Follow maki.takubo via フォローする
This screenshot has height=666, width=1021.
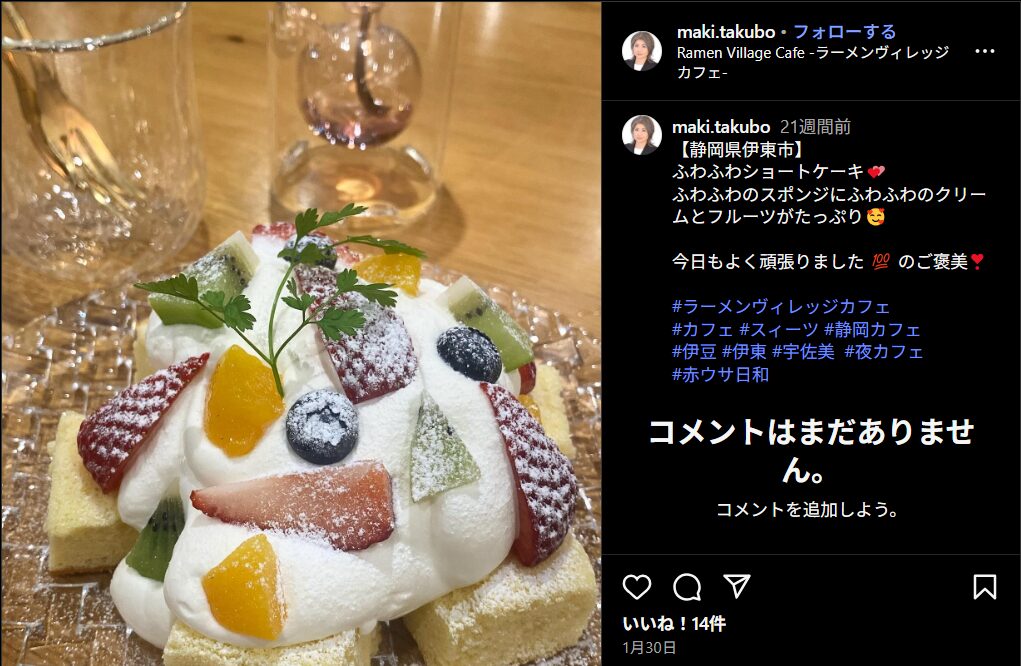[845, 31]
